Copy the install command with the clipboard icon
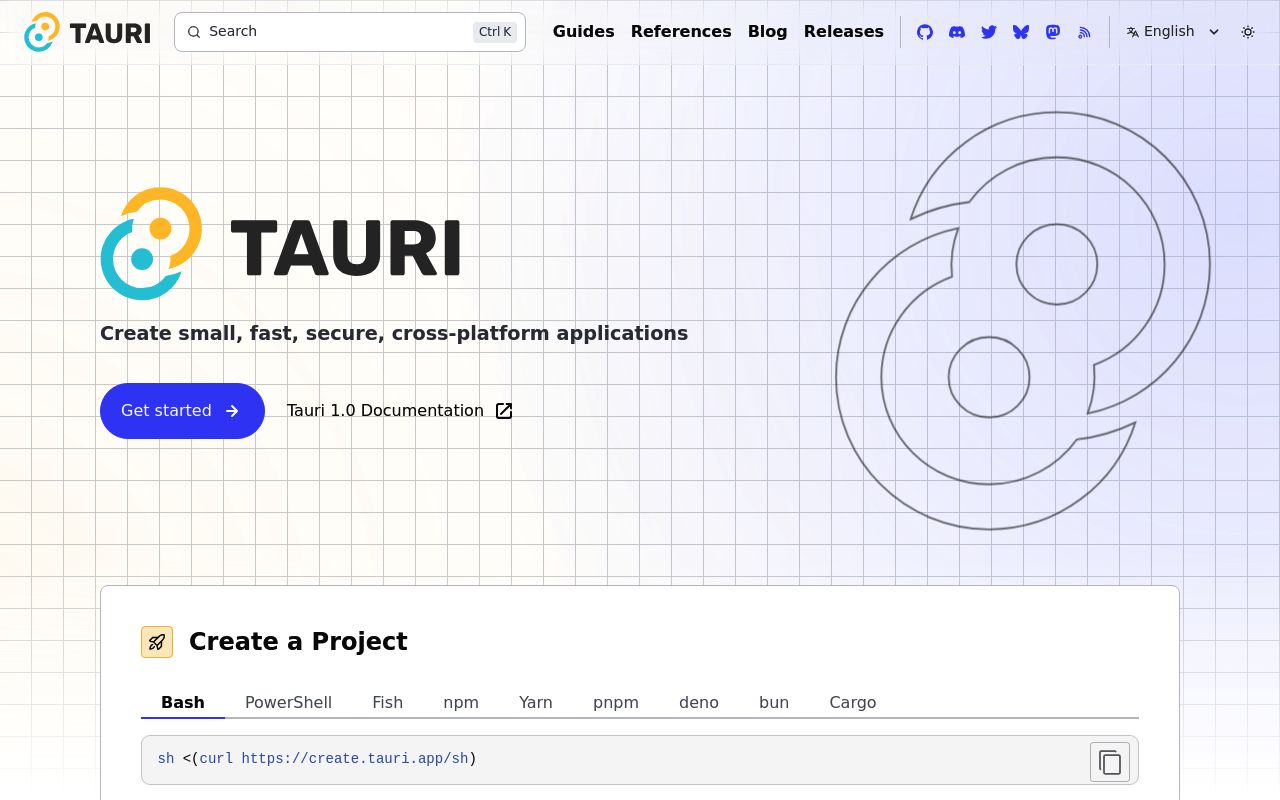This screenshot has height=800, width=1280. click(1110, 761)
